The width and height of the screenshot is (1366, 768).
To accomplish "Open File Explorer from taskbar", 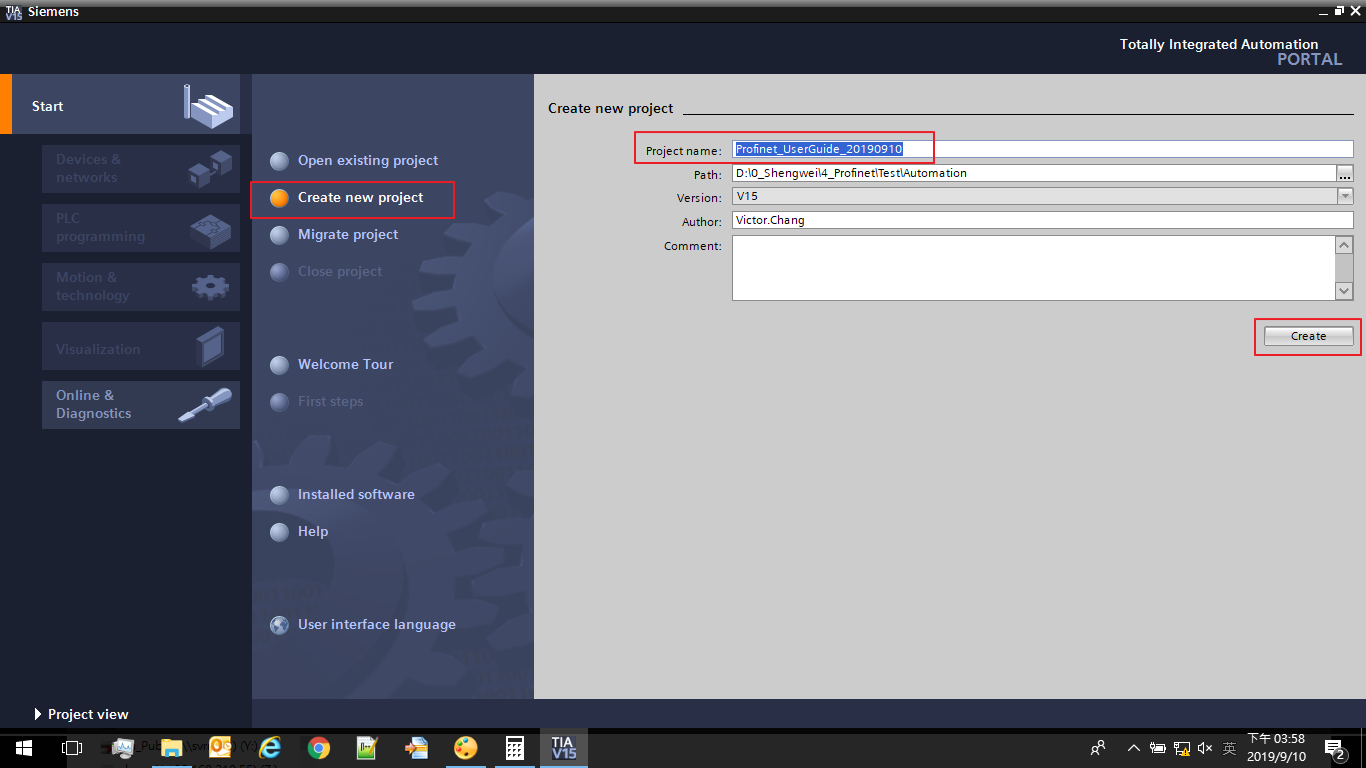I will tap(172, 748).
